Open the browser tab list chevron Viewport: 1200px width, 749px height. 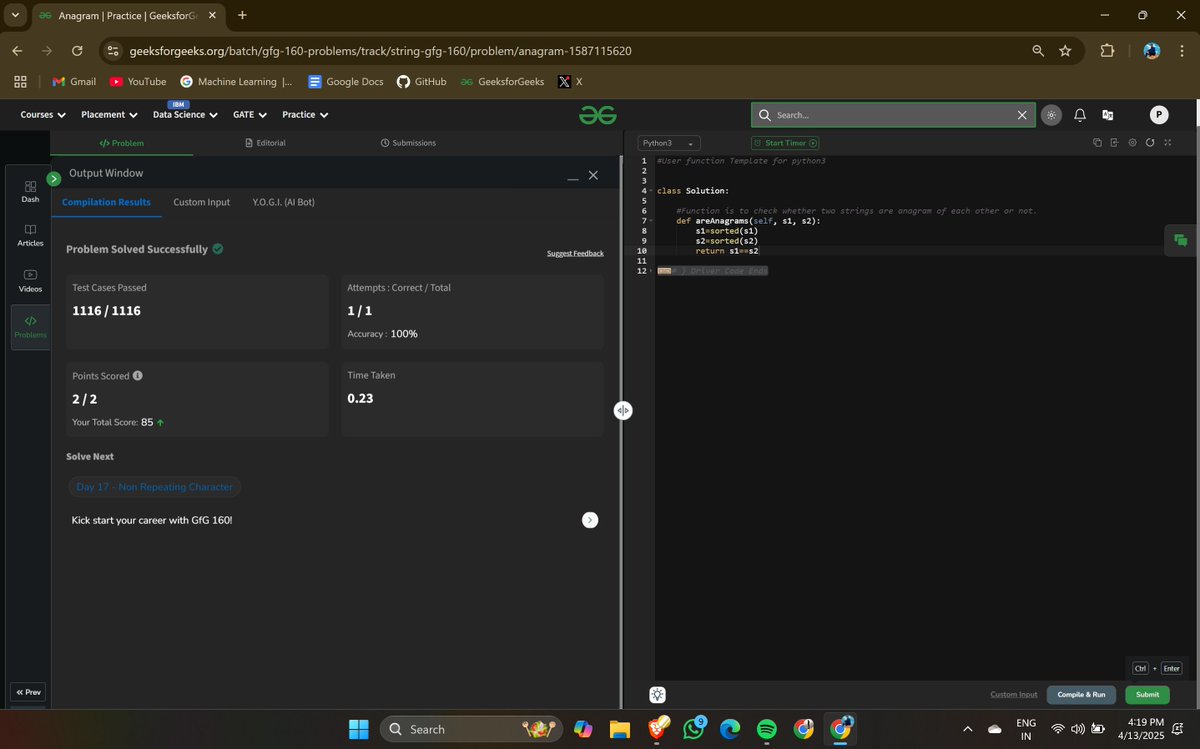(x=14, y=15)
